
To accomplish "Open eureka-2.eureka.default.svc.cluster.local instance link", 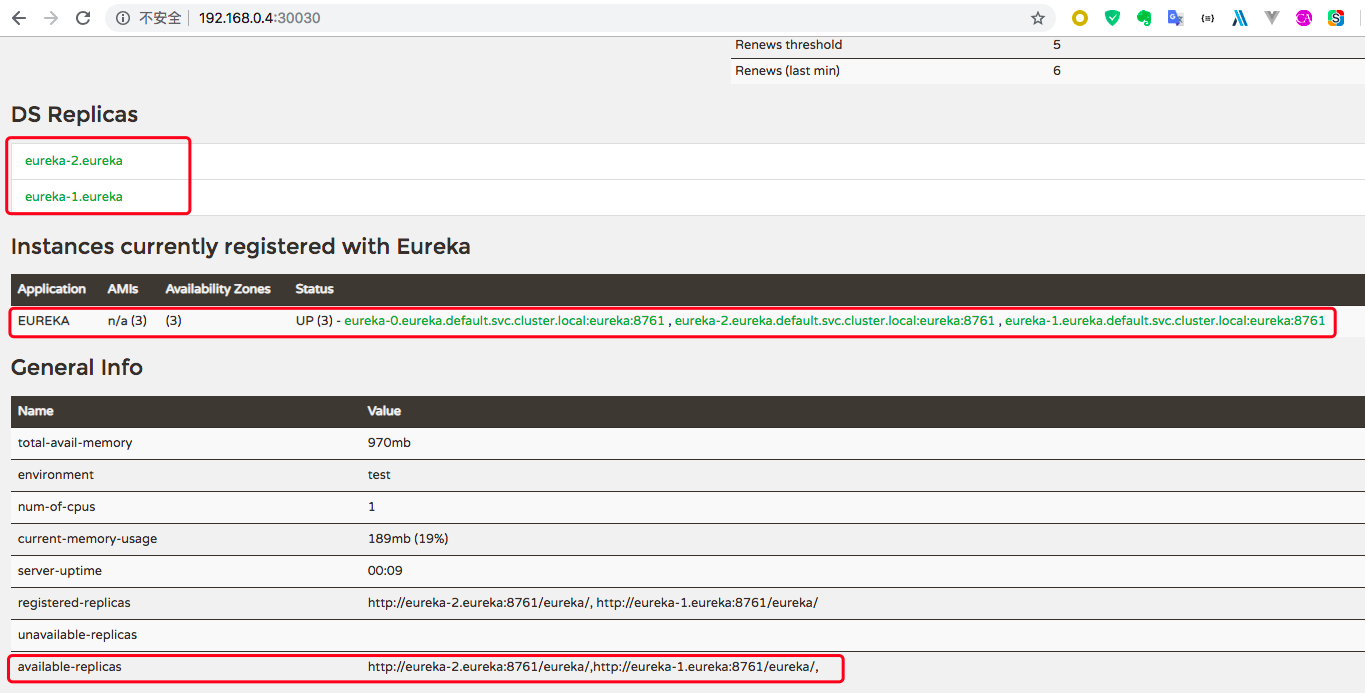I will click(x=835, y=321).
